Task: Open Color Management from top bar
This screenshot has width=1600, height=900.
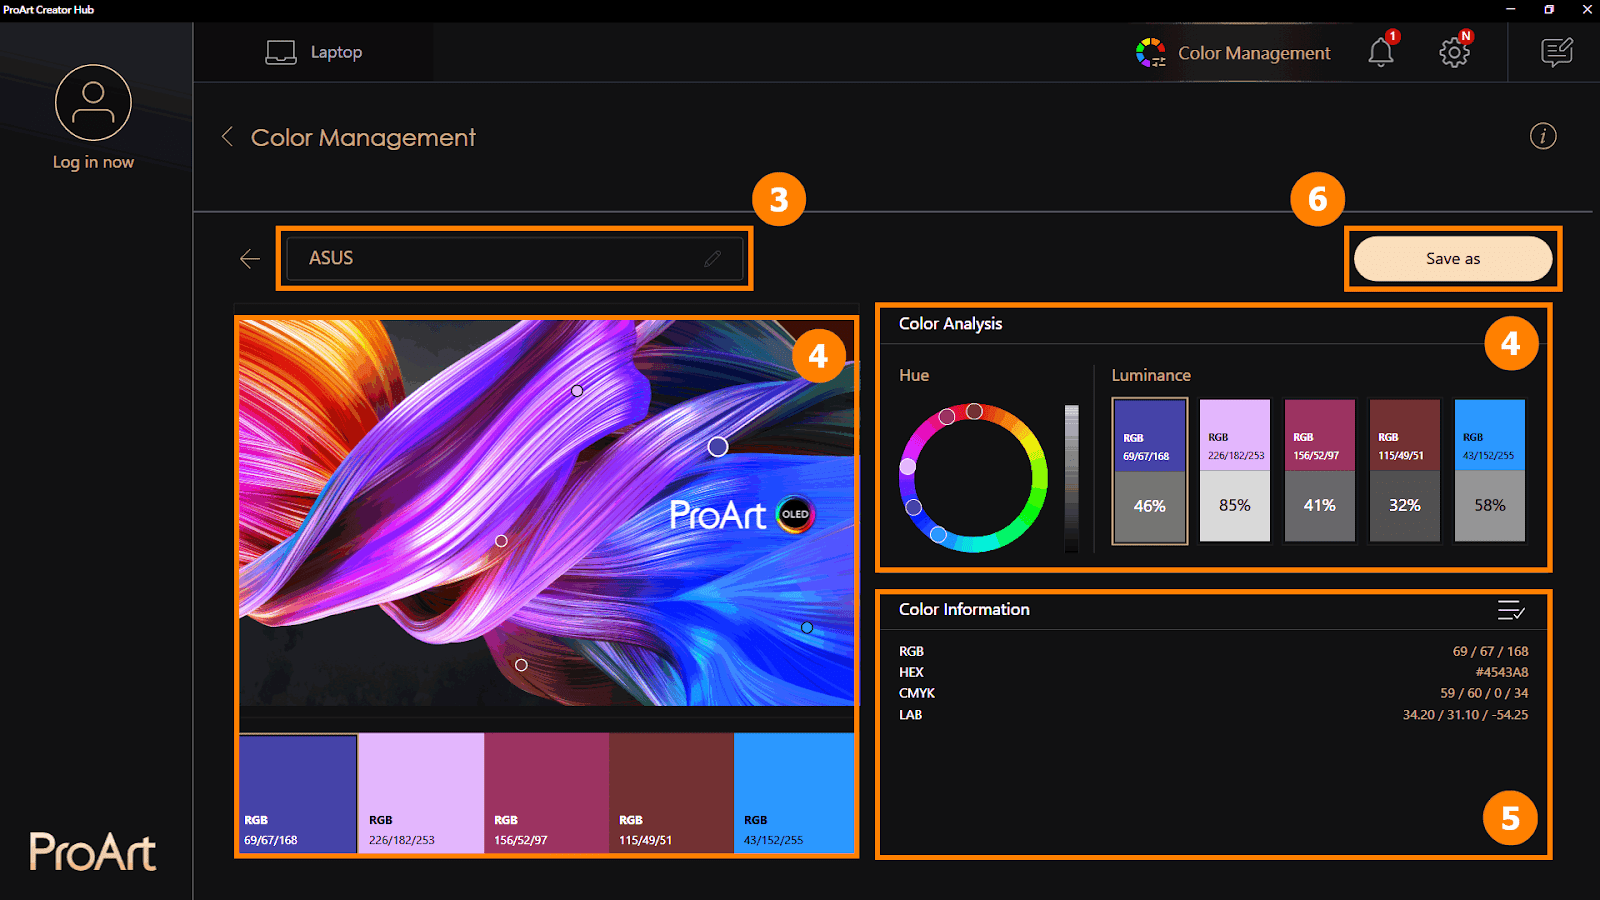Action: pyautogui.click(x=1233, y=53)
